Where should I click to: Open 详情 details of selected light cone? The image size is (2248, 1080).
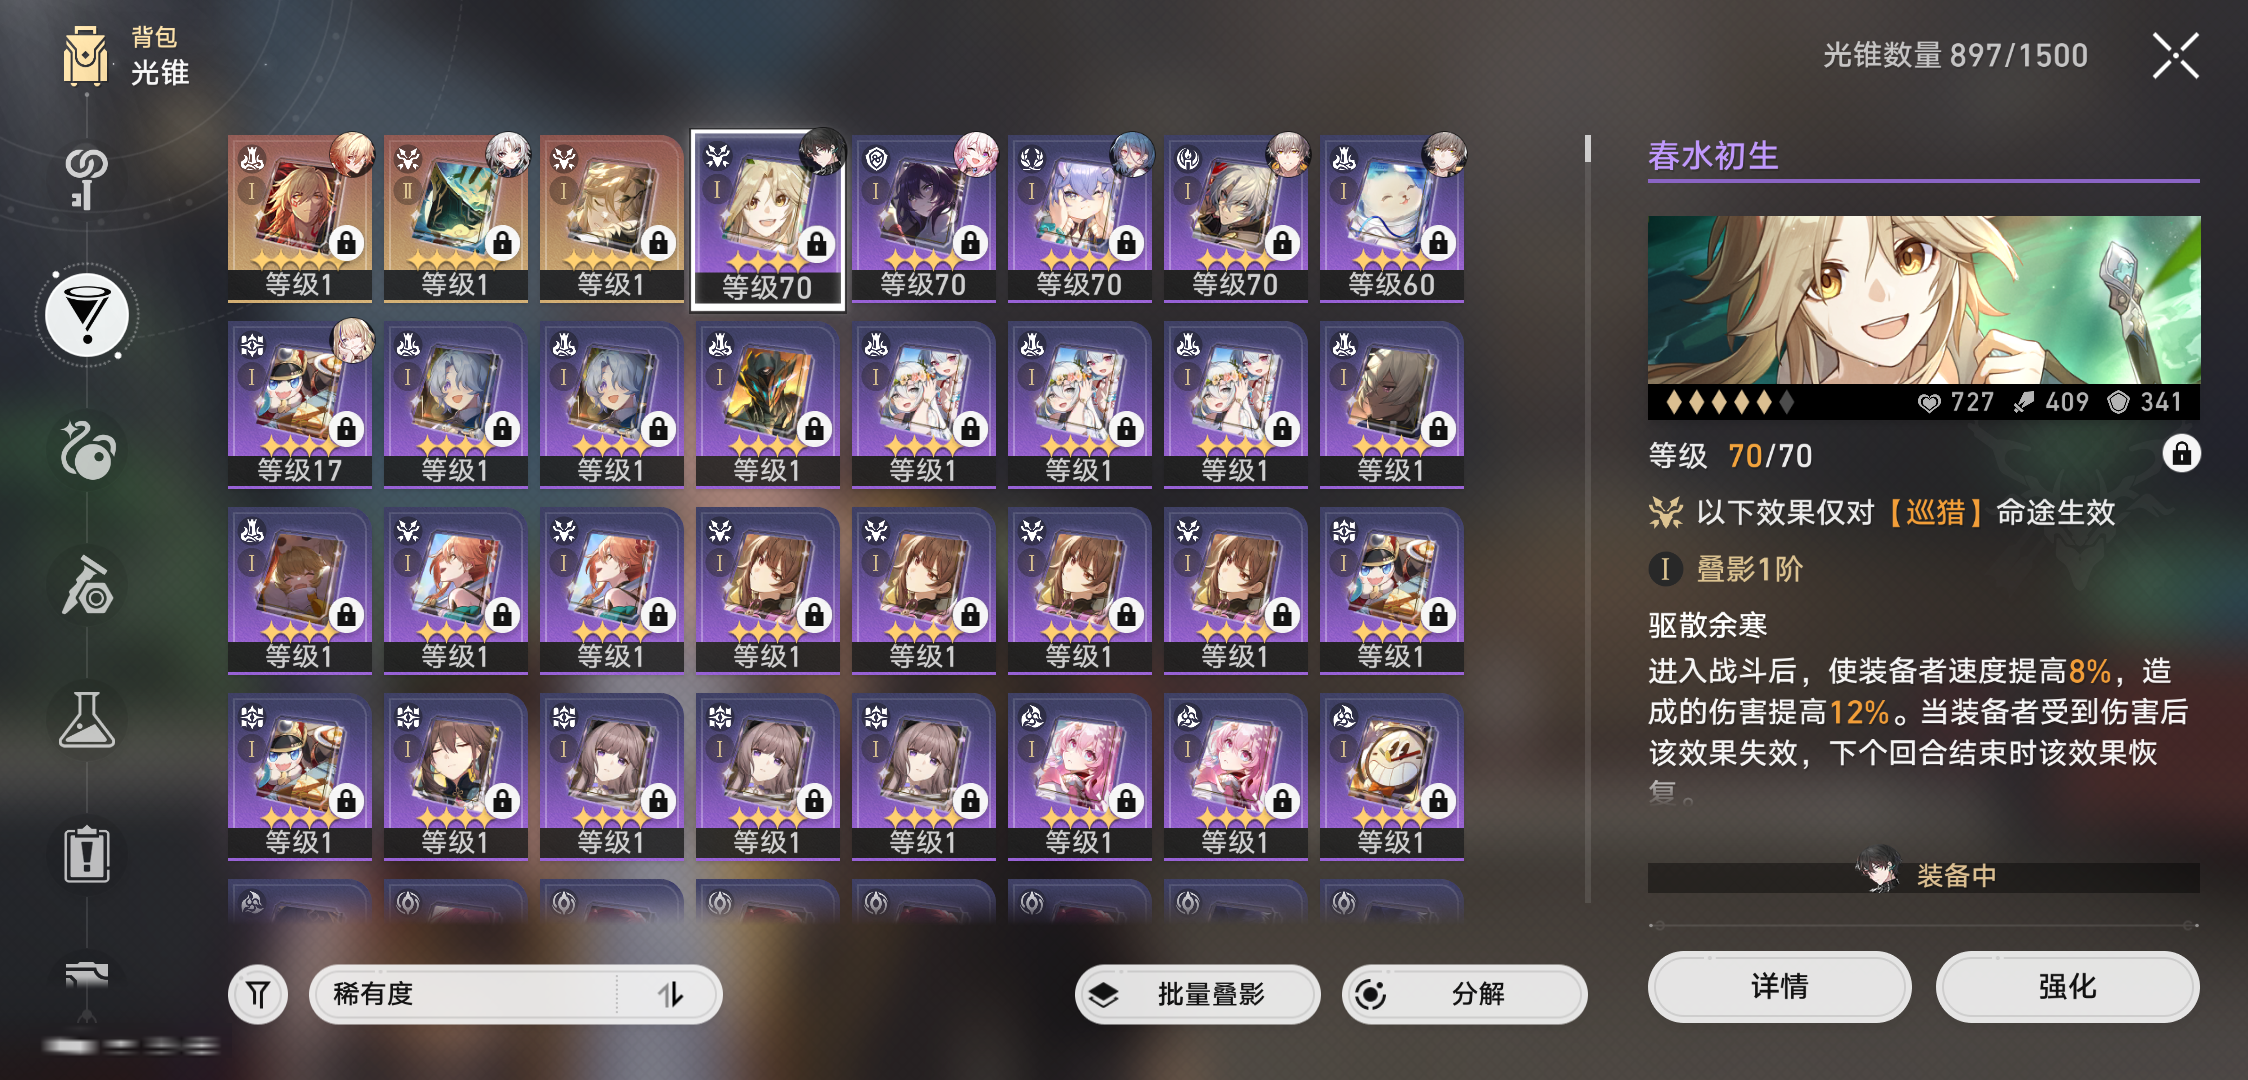point(1779,987)
